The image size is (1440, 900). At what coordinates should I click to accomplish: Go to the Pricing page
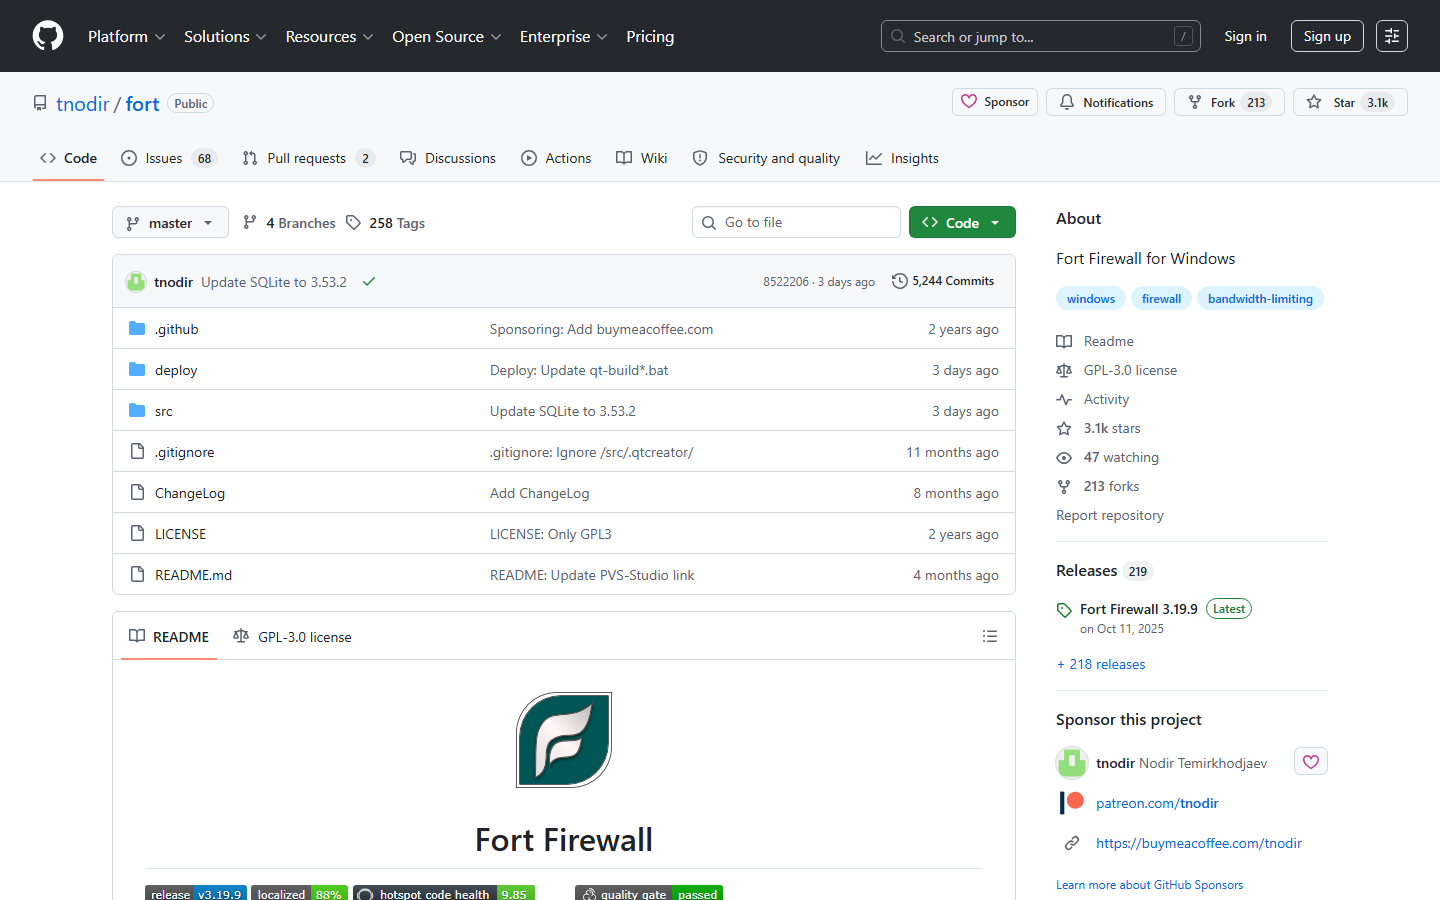point(650,36)
